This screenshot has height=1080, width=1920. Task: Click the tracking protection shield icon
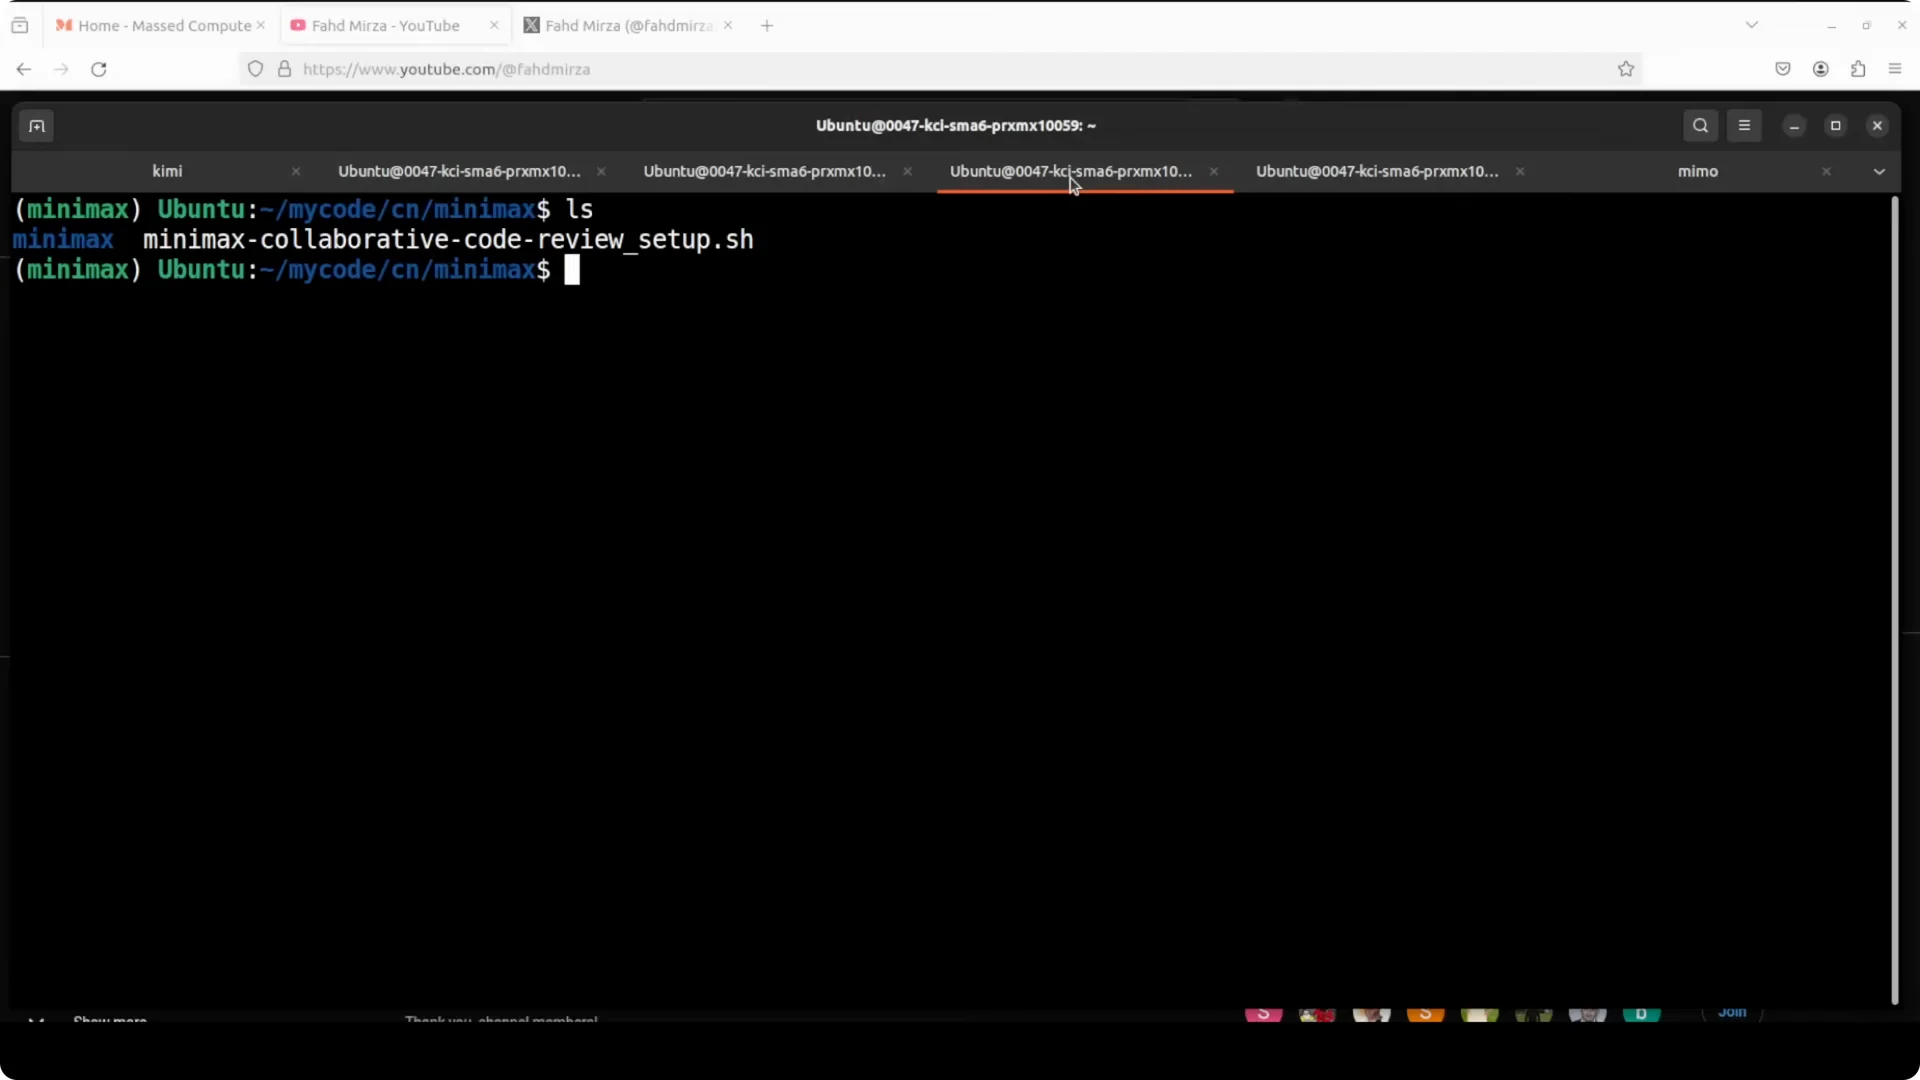256,69
